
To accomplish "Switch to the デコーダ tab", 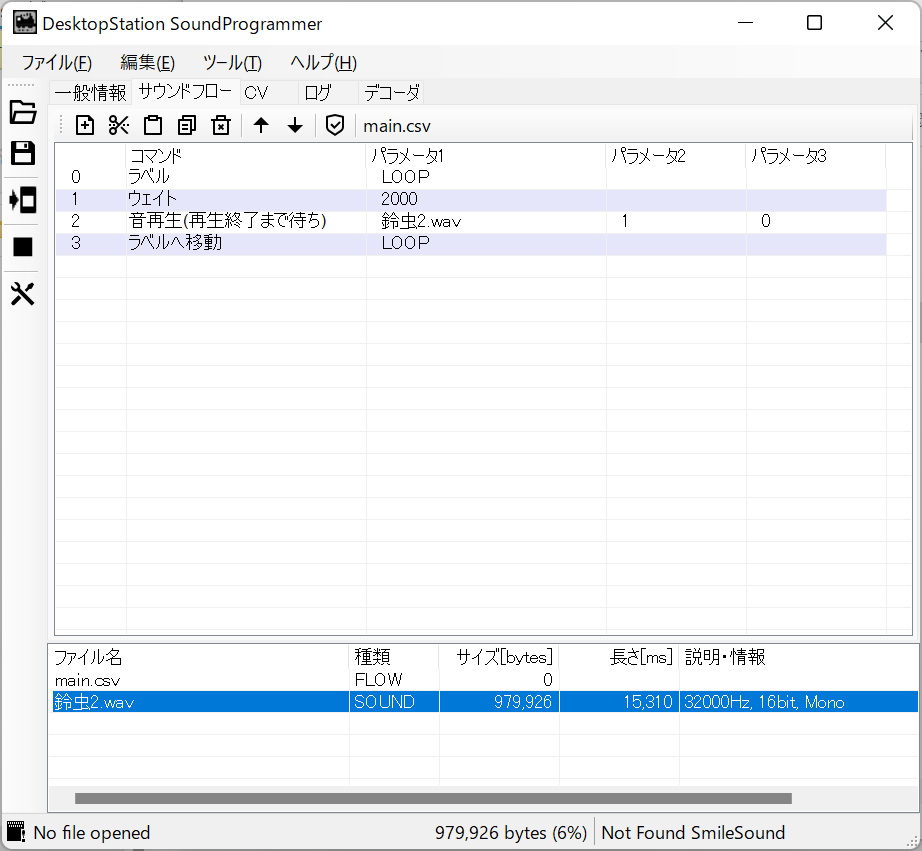I will [x=391, y=93].
